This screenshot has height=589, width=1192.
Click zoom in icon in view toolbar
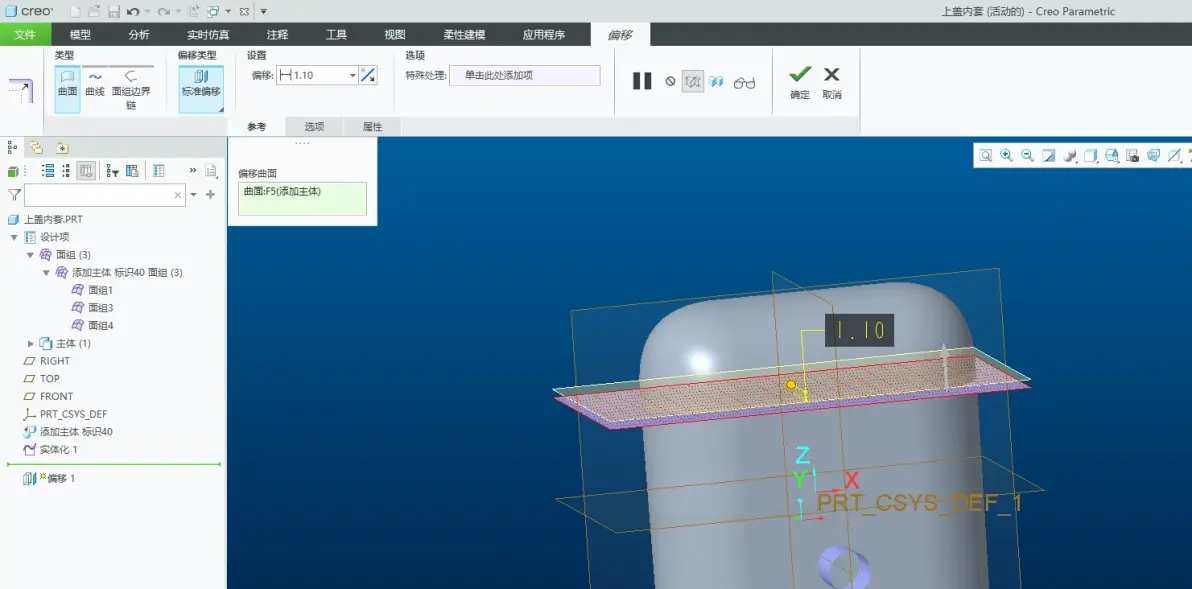pyautogui.click(x=1007, y=155)
